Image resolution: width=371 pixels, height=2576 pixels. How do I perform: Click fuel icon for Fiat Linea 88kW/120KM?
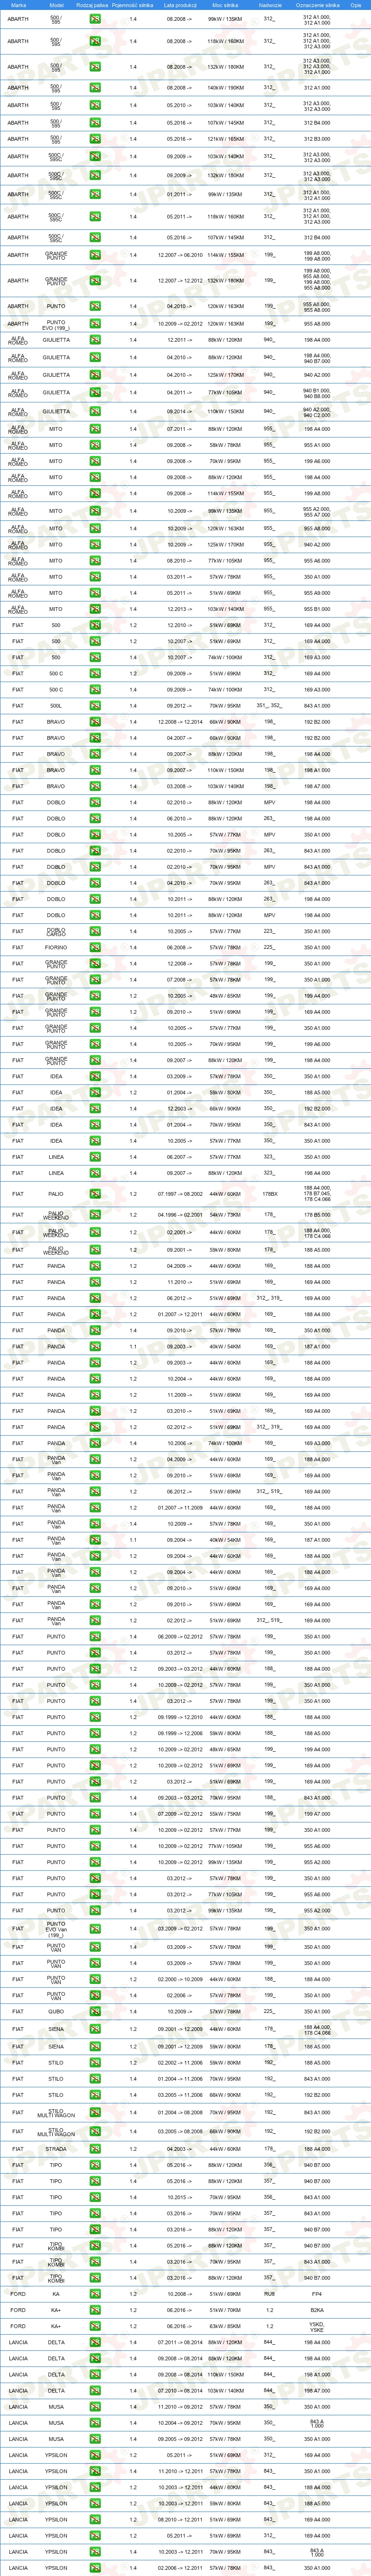point(95,1173)
